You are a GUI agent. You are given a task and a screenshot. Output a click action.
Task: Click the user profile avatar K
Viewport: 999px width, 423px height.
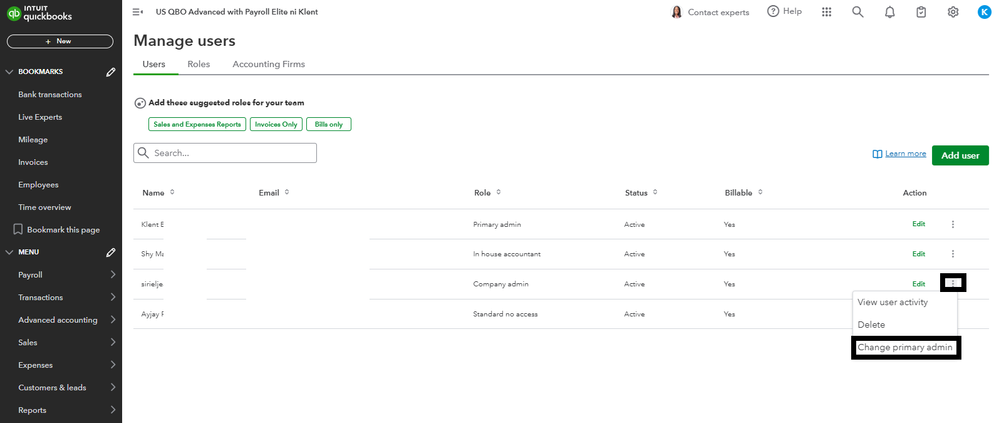pos(984,12)
